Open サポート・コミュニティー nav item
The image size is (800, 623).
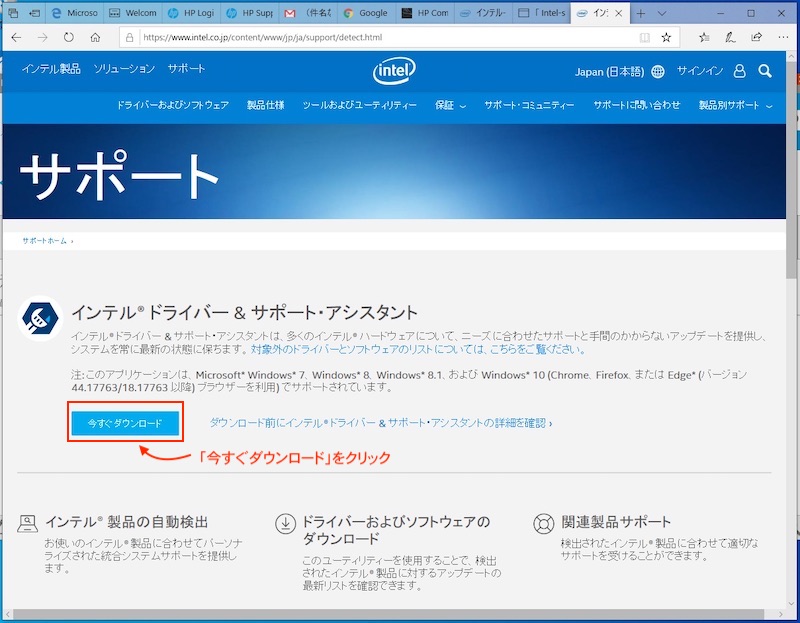[529, 105]
